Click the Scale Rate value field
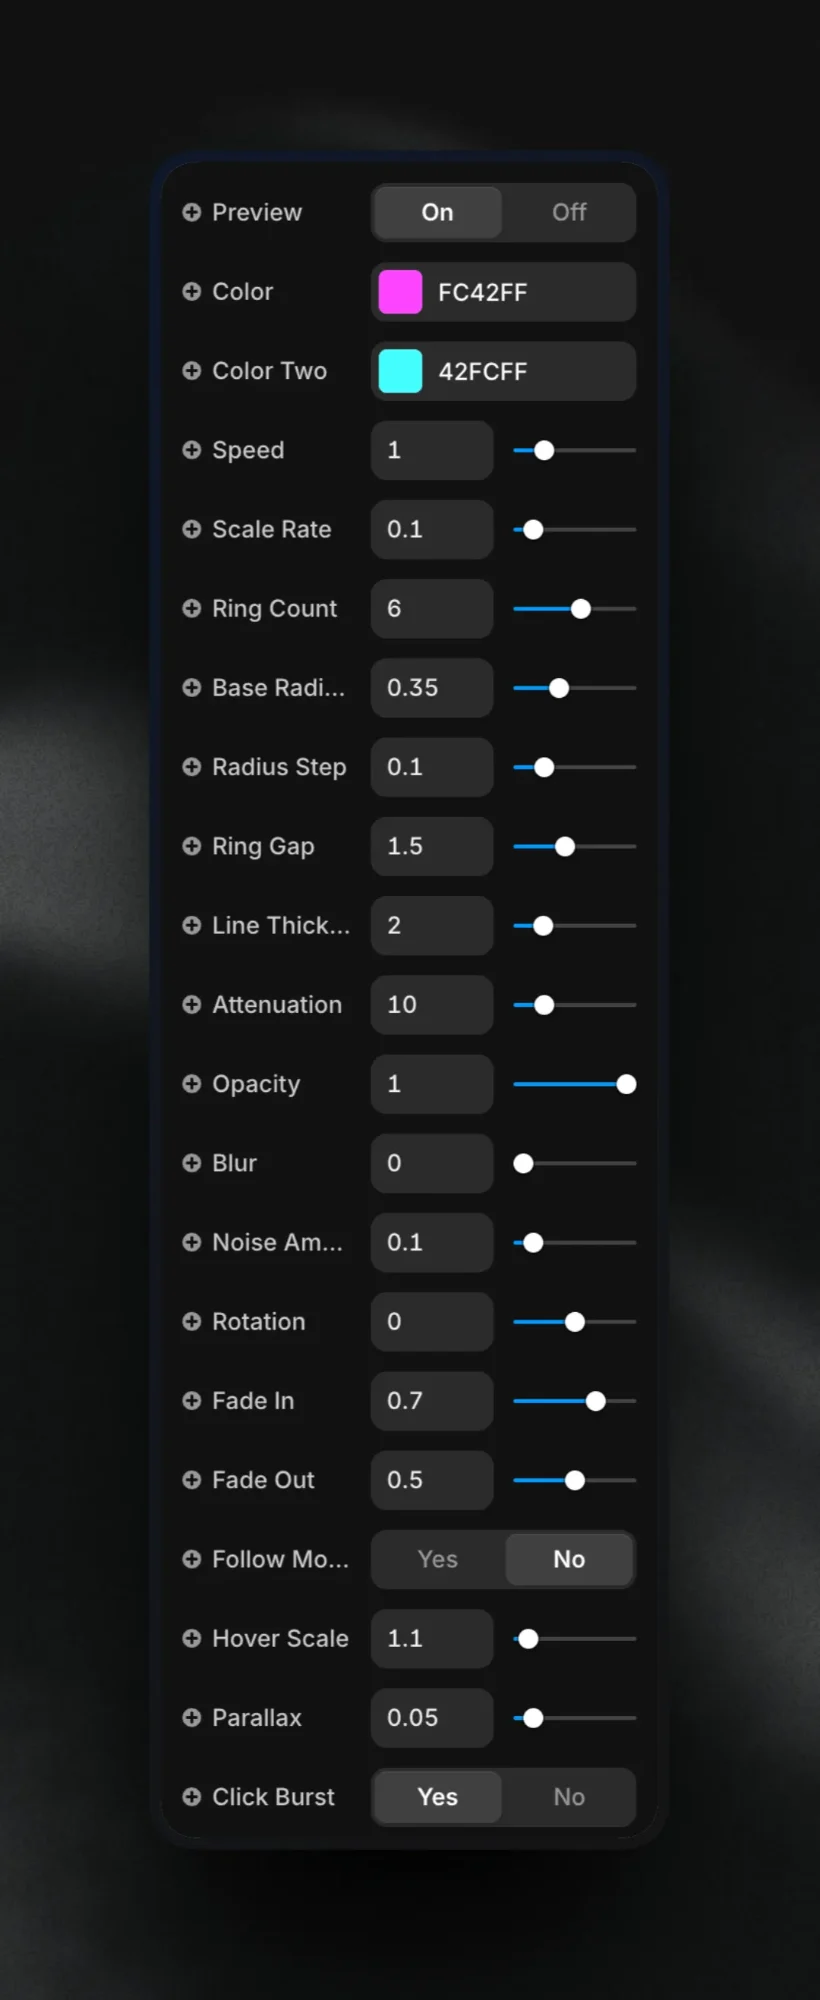 point(432,529)
